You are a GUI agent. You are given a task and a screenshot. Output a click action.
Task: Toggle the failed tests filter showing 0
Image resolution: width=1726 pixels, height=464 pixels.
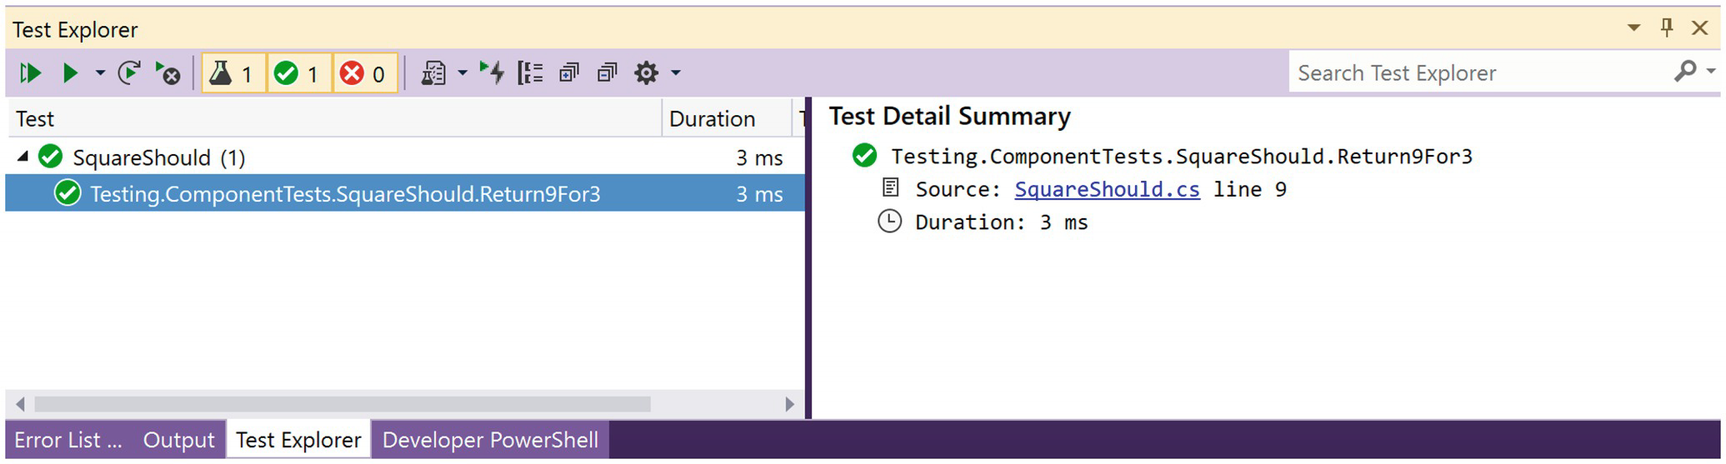[x=364, y=73]
